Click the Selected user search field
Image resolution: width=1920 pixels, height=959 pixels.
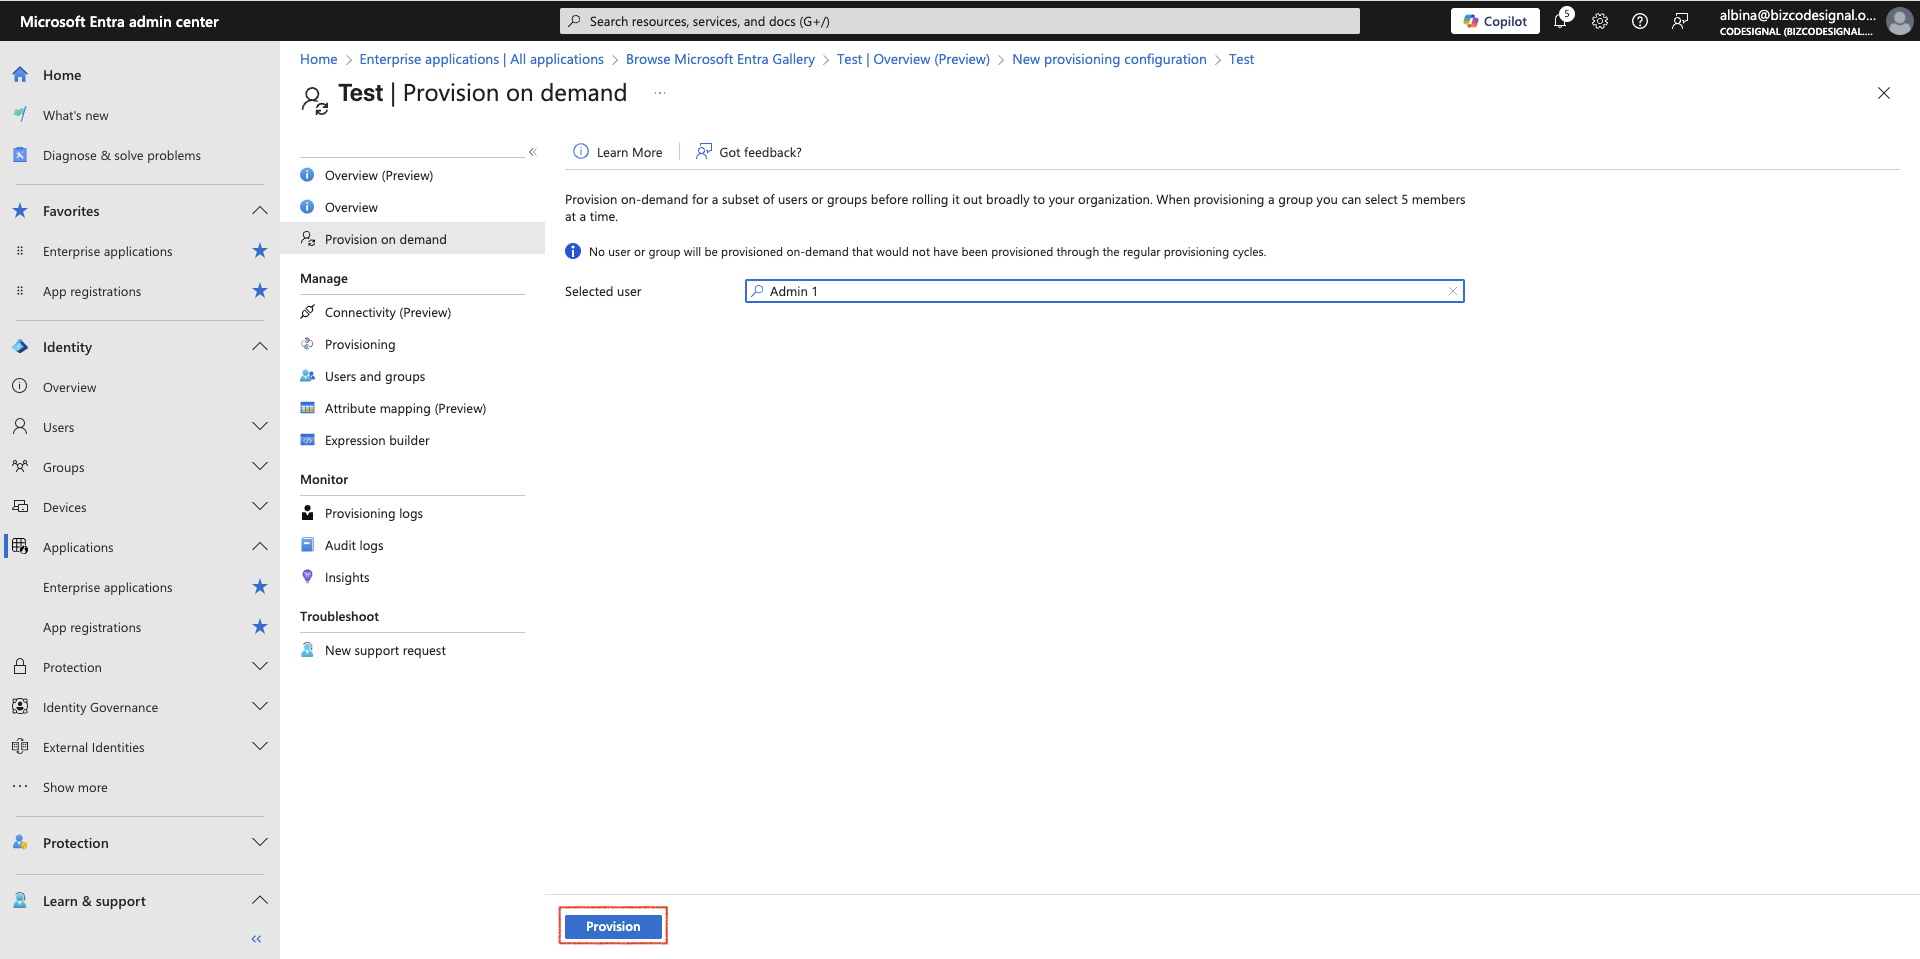pos(1104,291)
